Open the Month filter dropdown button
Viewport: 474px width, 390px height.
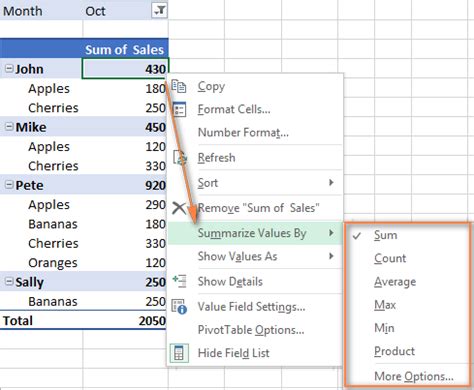tap(159, 11)
